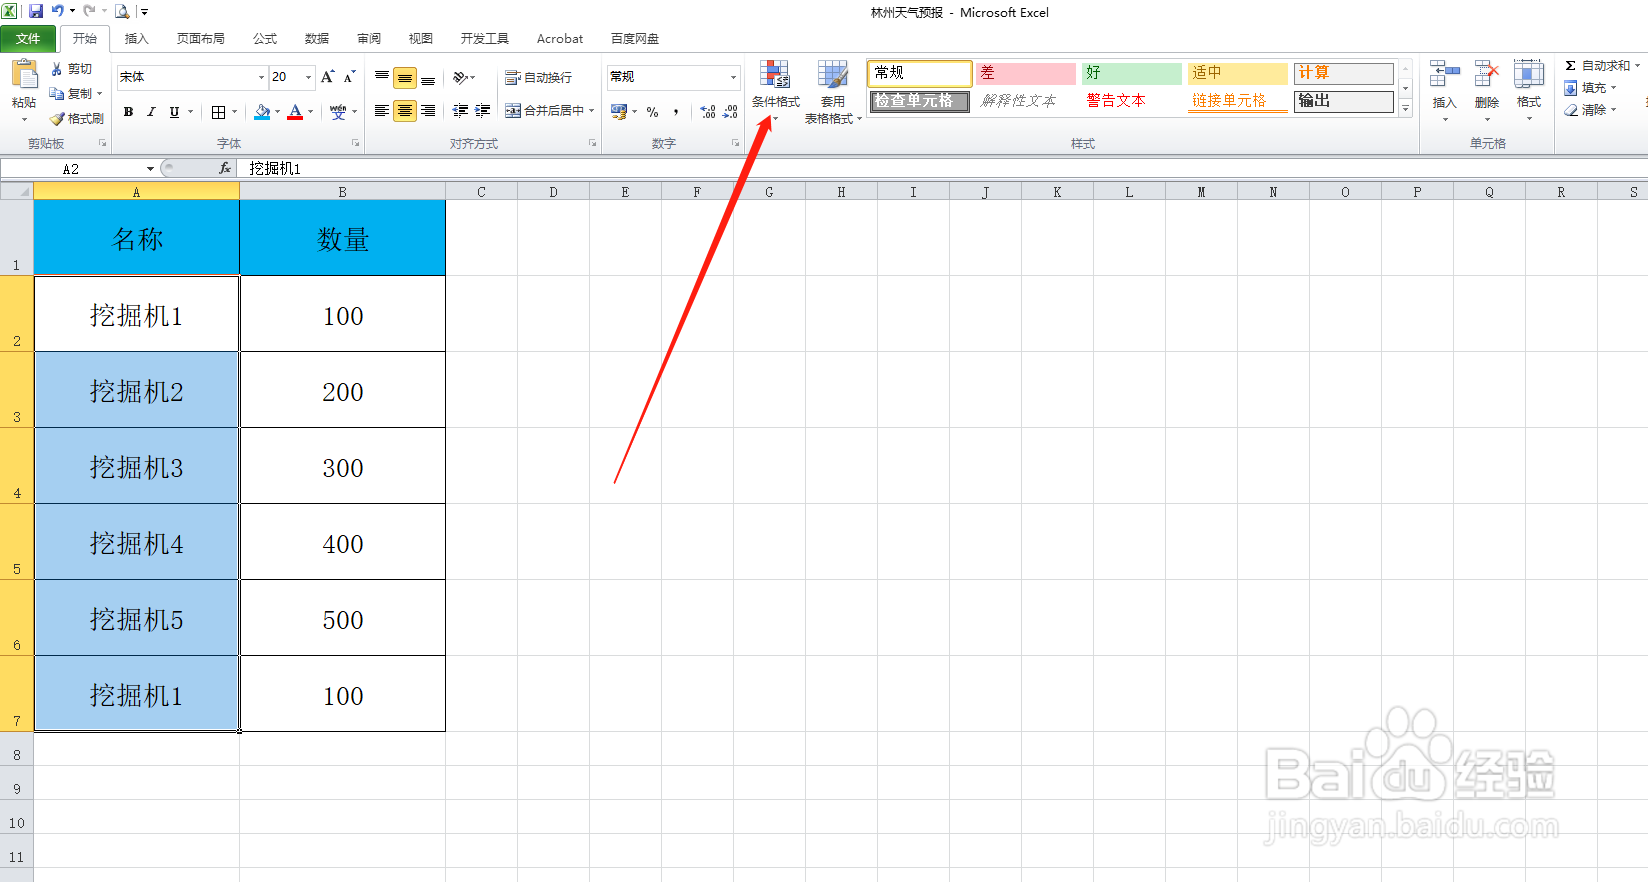Click the red Font Color swatch
Image resolution: width=1648 pixels, height=882 pixels.
click(x=295, y=112)
